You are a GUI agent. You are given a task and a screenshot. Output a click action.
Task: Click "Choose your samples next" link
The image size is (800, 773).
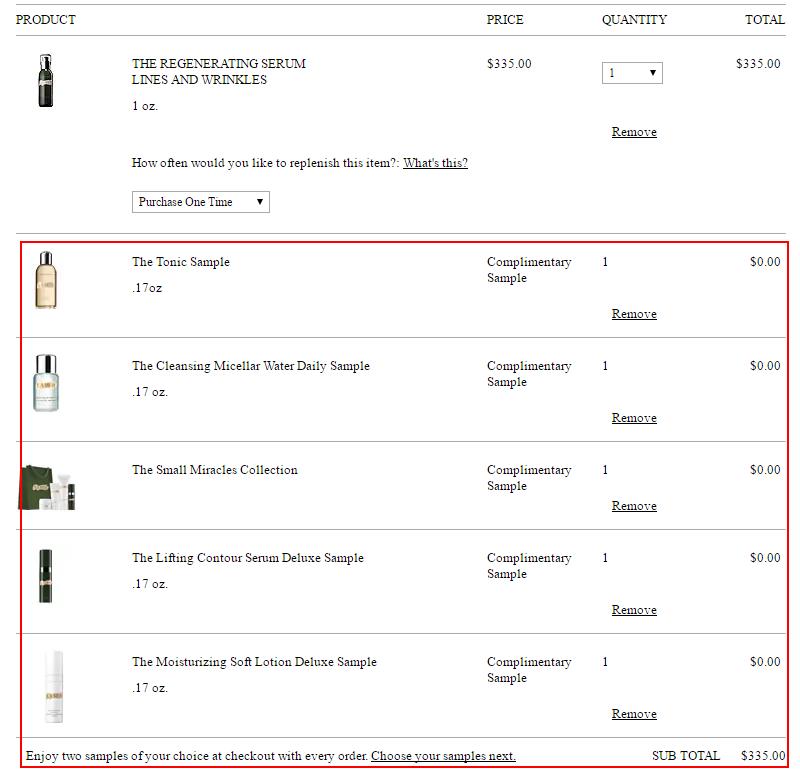[443, 756]
